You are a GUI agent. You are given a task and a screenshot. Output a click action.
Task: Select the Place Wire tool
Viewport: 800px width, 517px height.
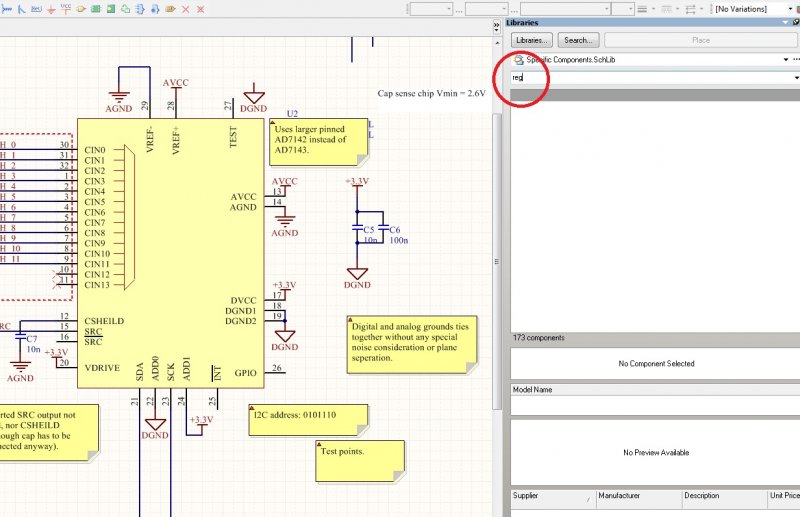tap(5, 8)
